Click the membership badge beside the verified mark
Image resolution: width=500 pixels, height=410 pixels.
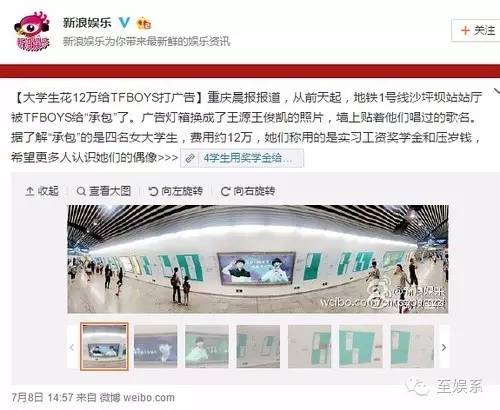(x=144, y=23)
